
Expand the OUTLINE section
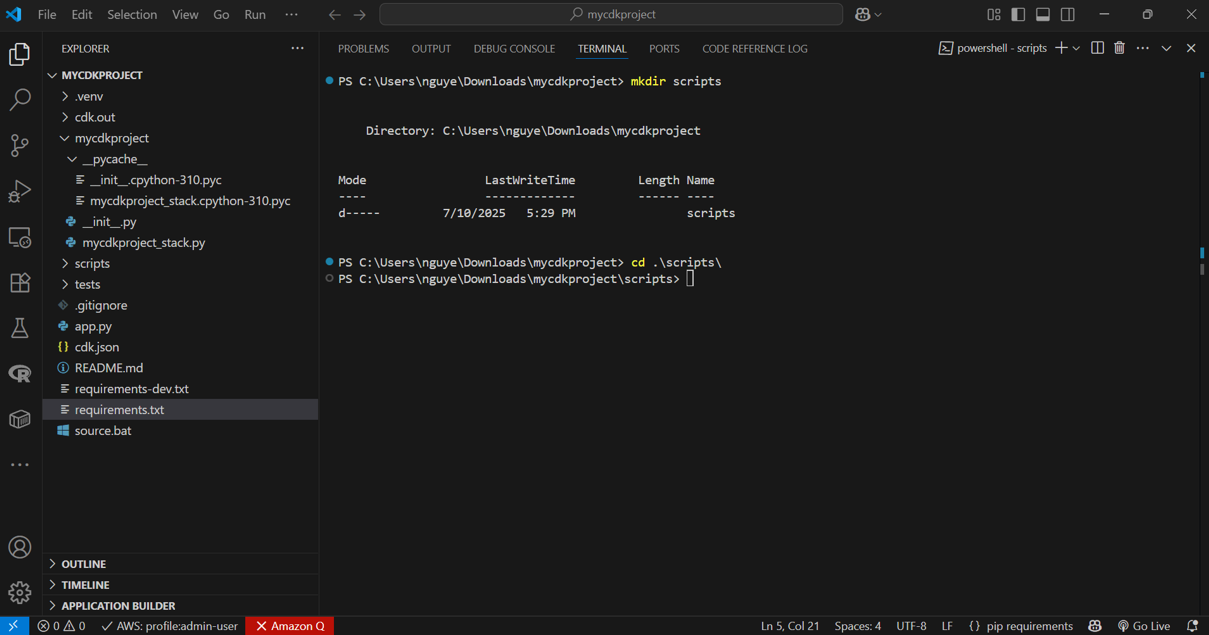point(83,564)
